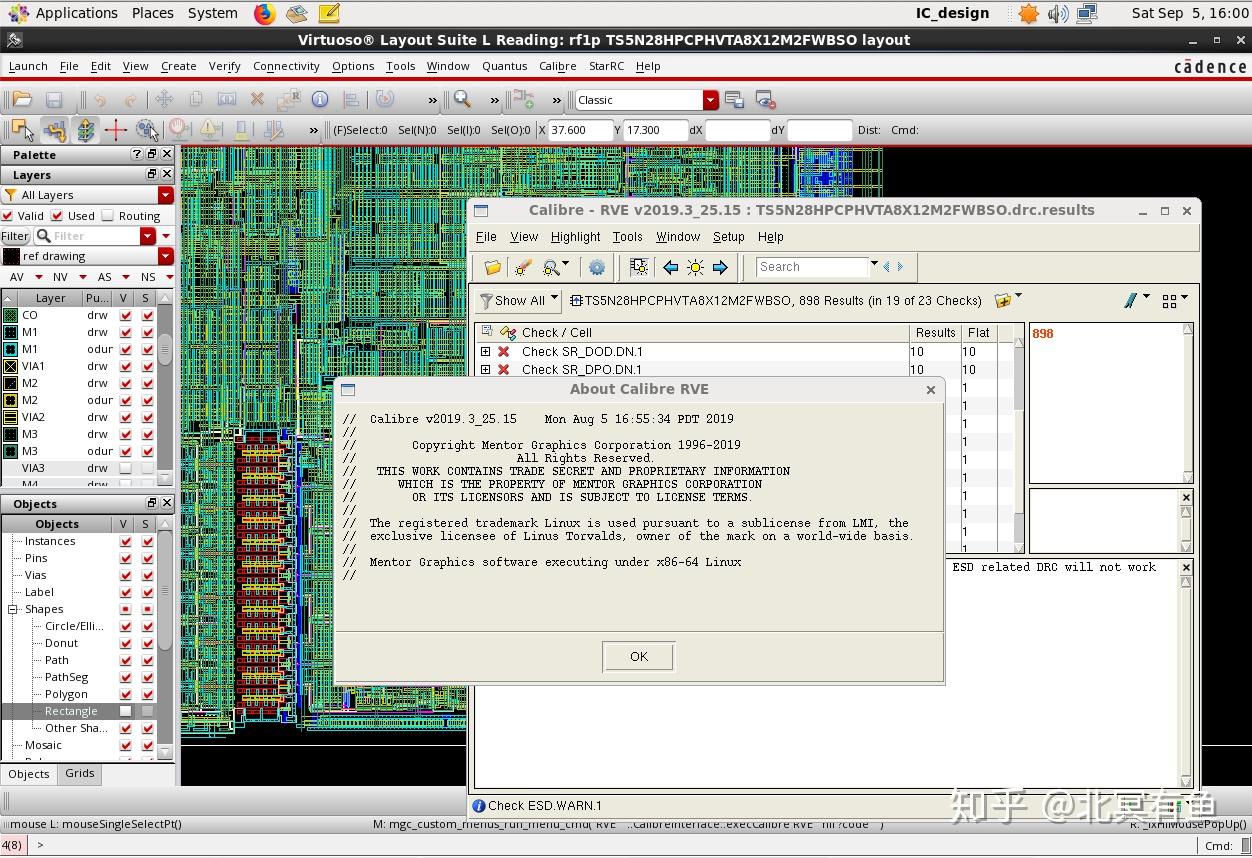Click OK in About Calibre RVE dialog
1252x858 pixels.
coord(639,657)
